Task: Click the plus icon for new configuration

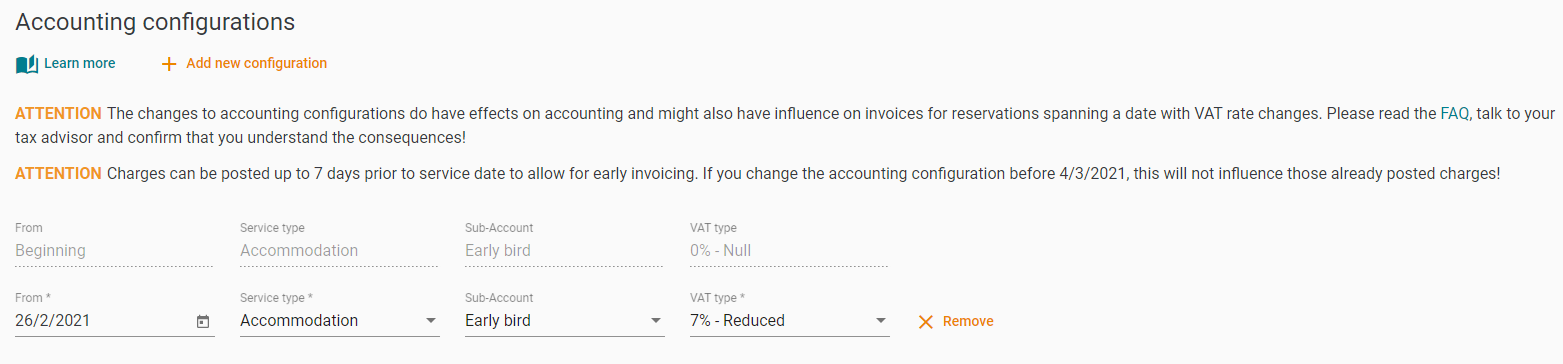Action: coord(169,64)
